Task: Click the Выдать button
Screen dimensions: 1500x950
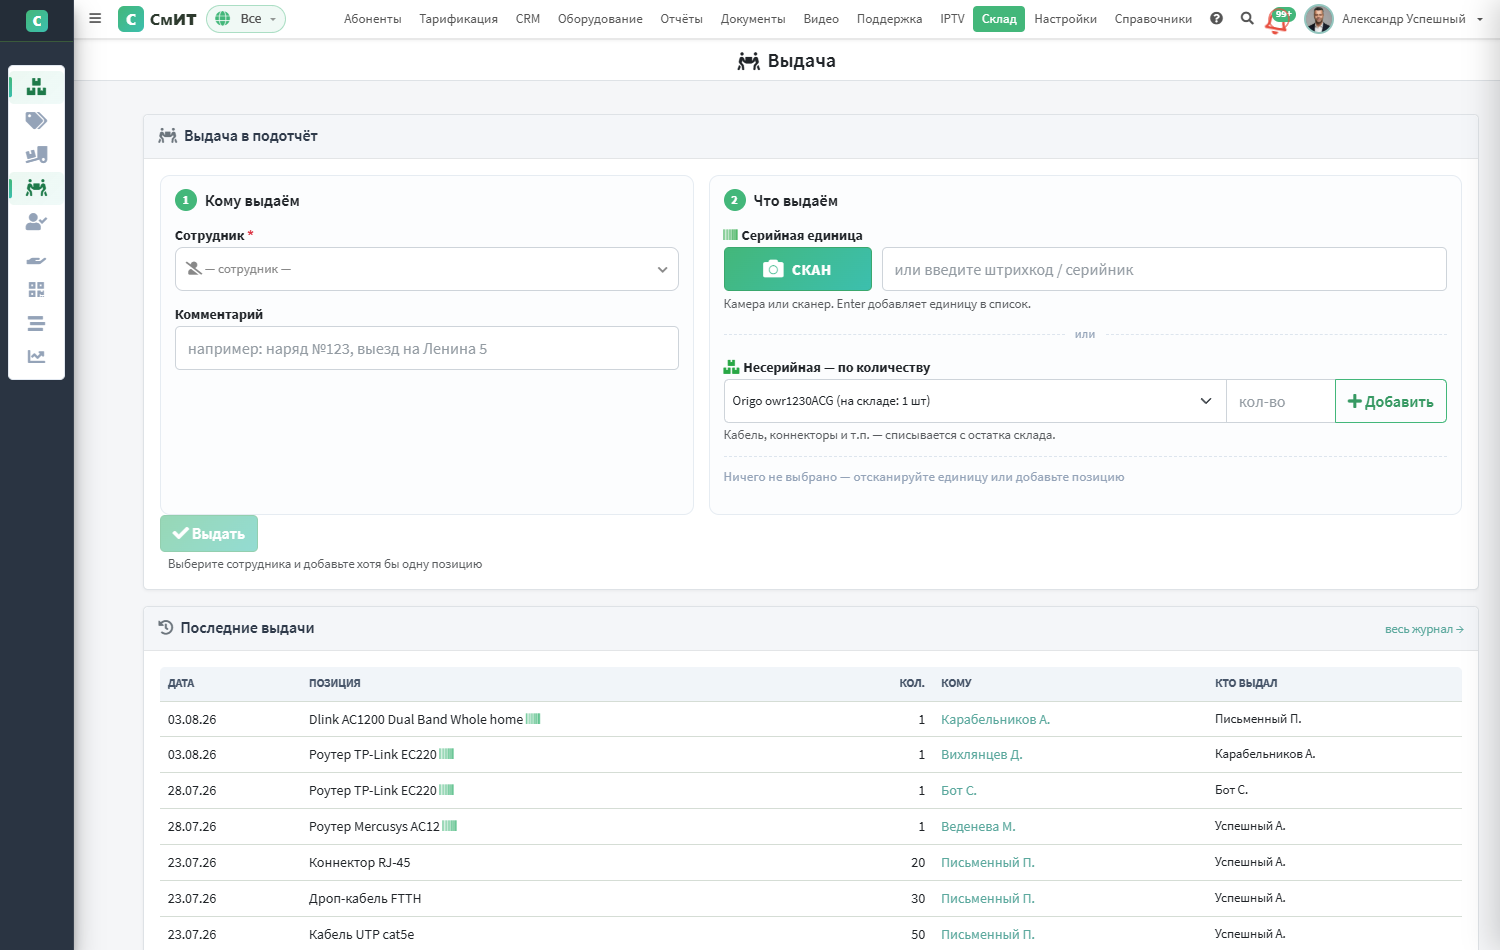Action: [209, 533]
